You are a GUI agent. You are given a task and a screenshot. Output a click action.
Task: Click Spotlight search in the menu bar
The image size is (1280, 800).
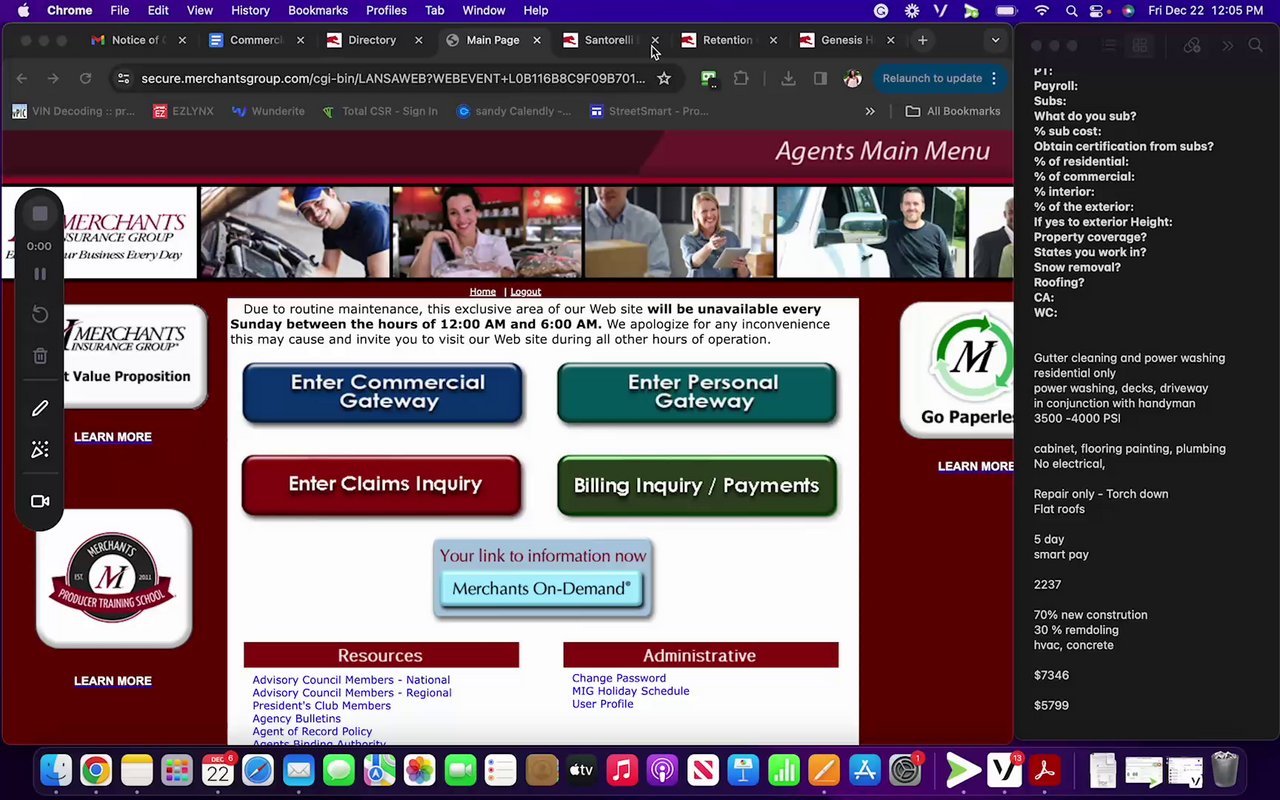[x=1071, y=10]
